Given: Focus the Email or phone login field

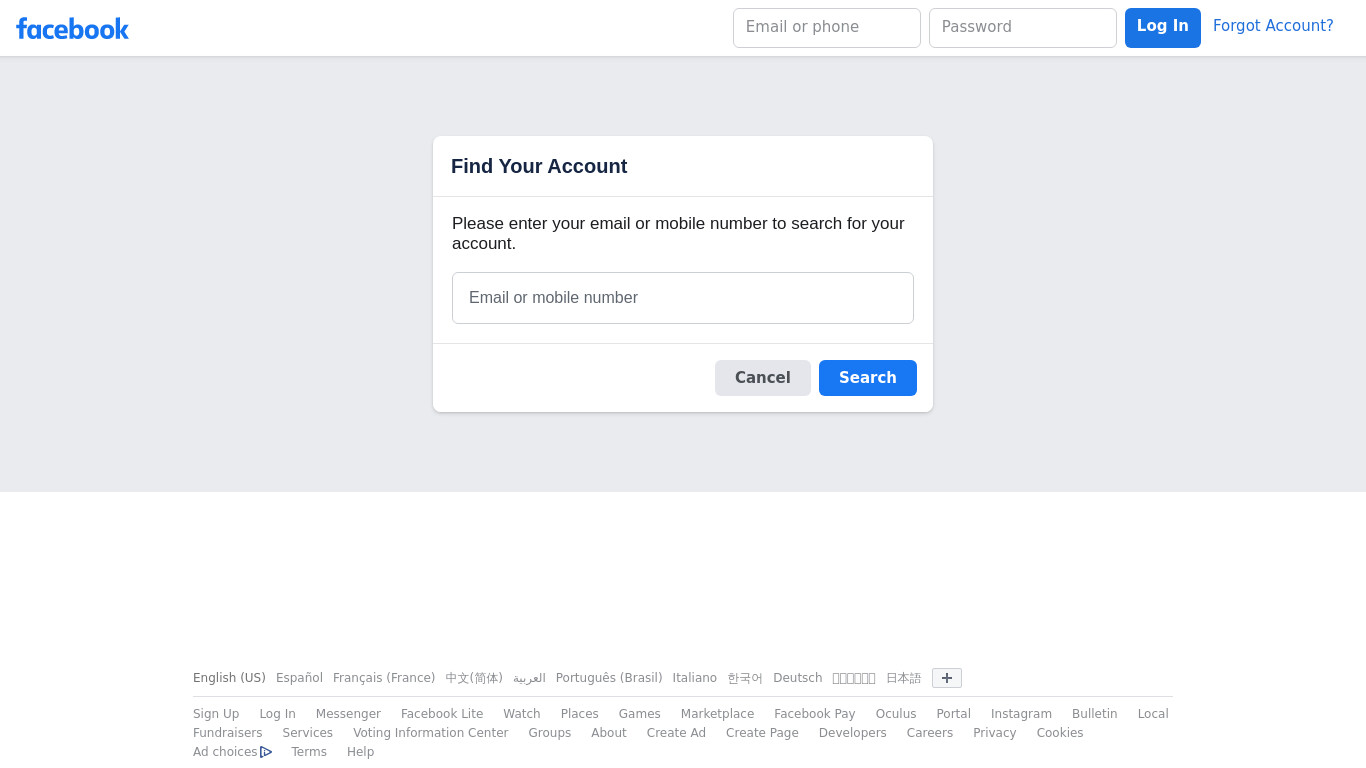Looking at the screenshot, I should tap(827, 28).
